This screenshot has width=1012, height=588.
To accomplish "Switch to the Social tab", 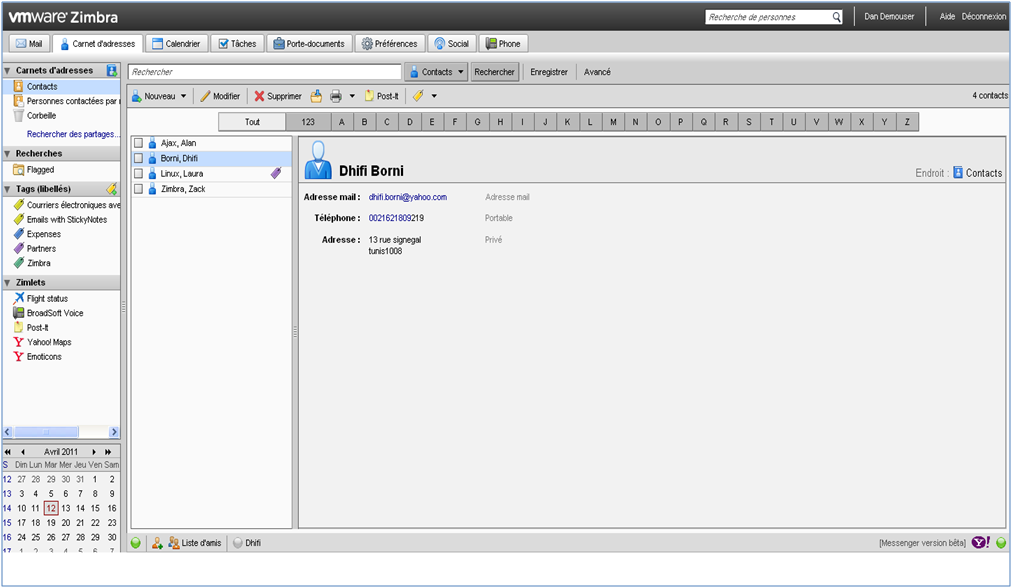I will pyautogui.click(x=452, y=44).
